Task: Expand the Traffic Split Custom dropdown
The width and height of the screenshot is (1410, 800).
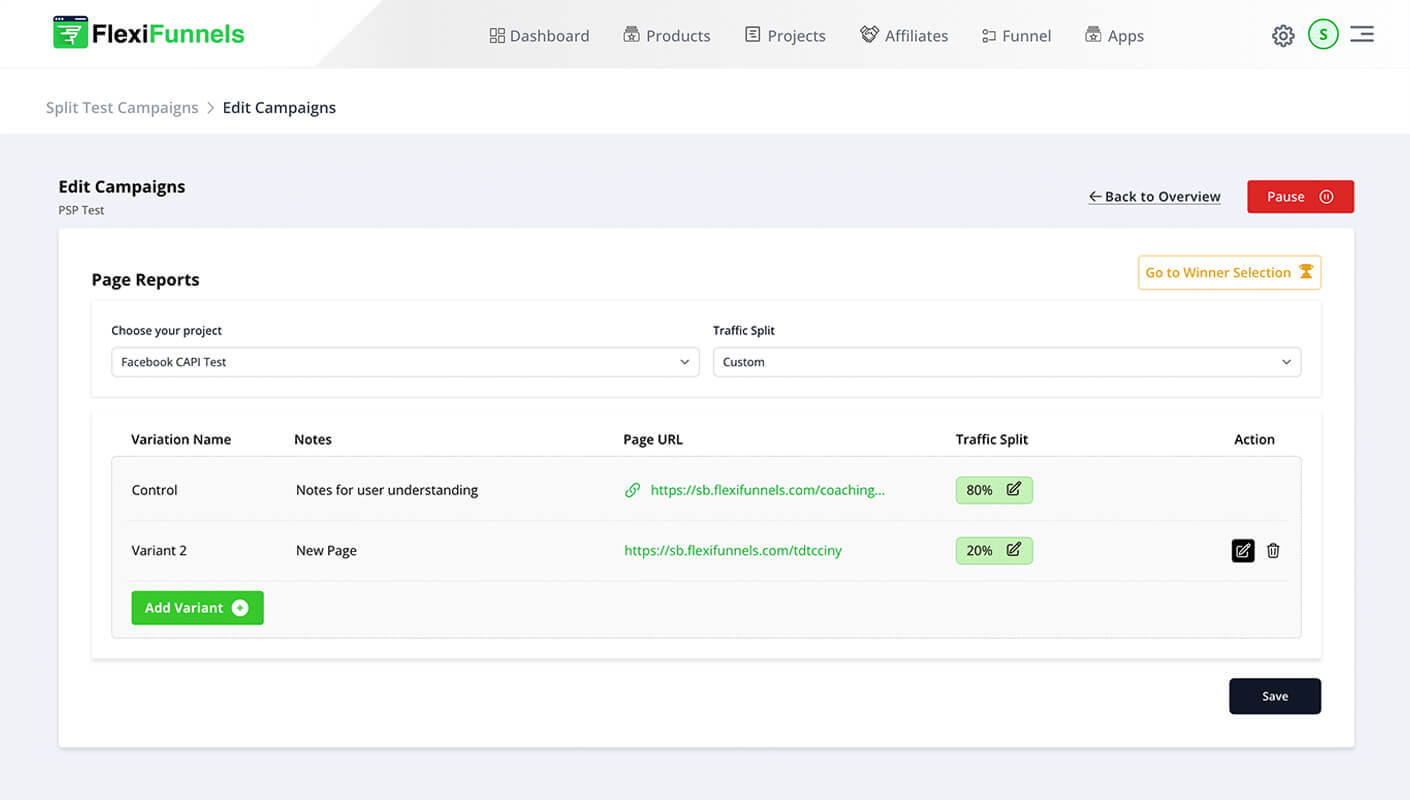Action: pos(1005,362)
